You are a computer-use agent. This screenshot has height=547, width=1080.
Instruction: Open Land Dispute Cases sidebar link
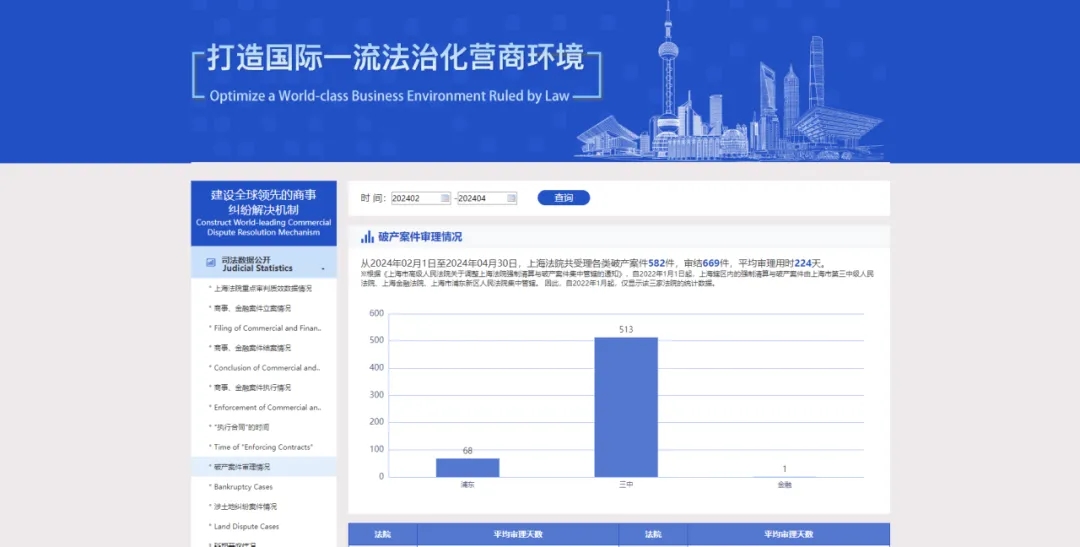coord(246,526)
